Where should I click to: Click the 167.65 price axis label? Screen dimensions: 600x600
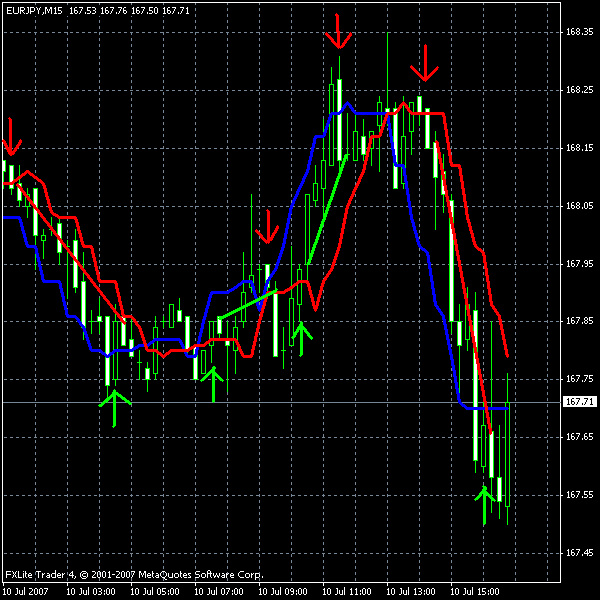coord(579,437)
